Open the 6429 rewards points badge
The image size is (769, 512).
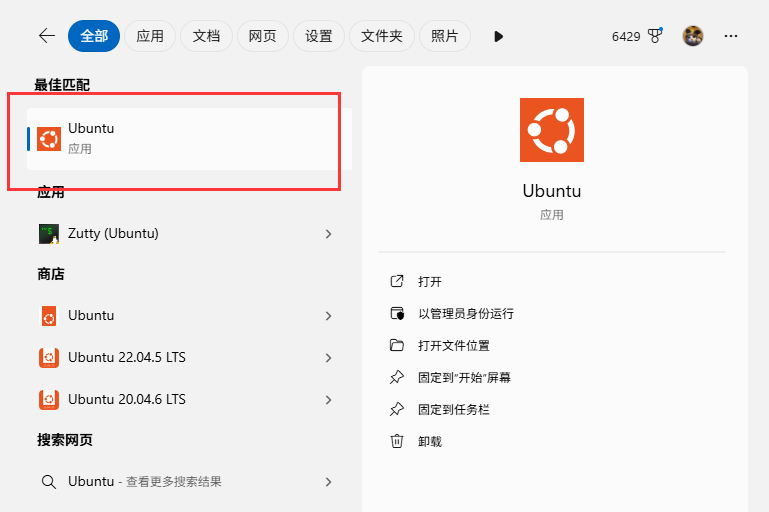pyautogui.click(x=637, y=36)
